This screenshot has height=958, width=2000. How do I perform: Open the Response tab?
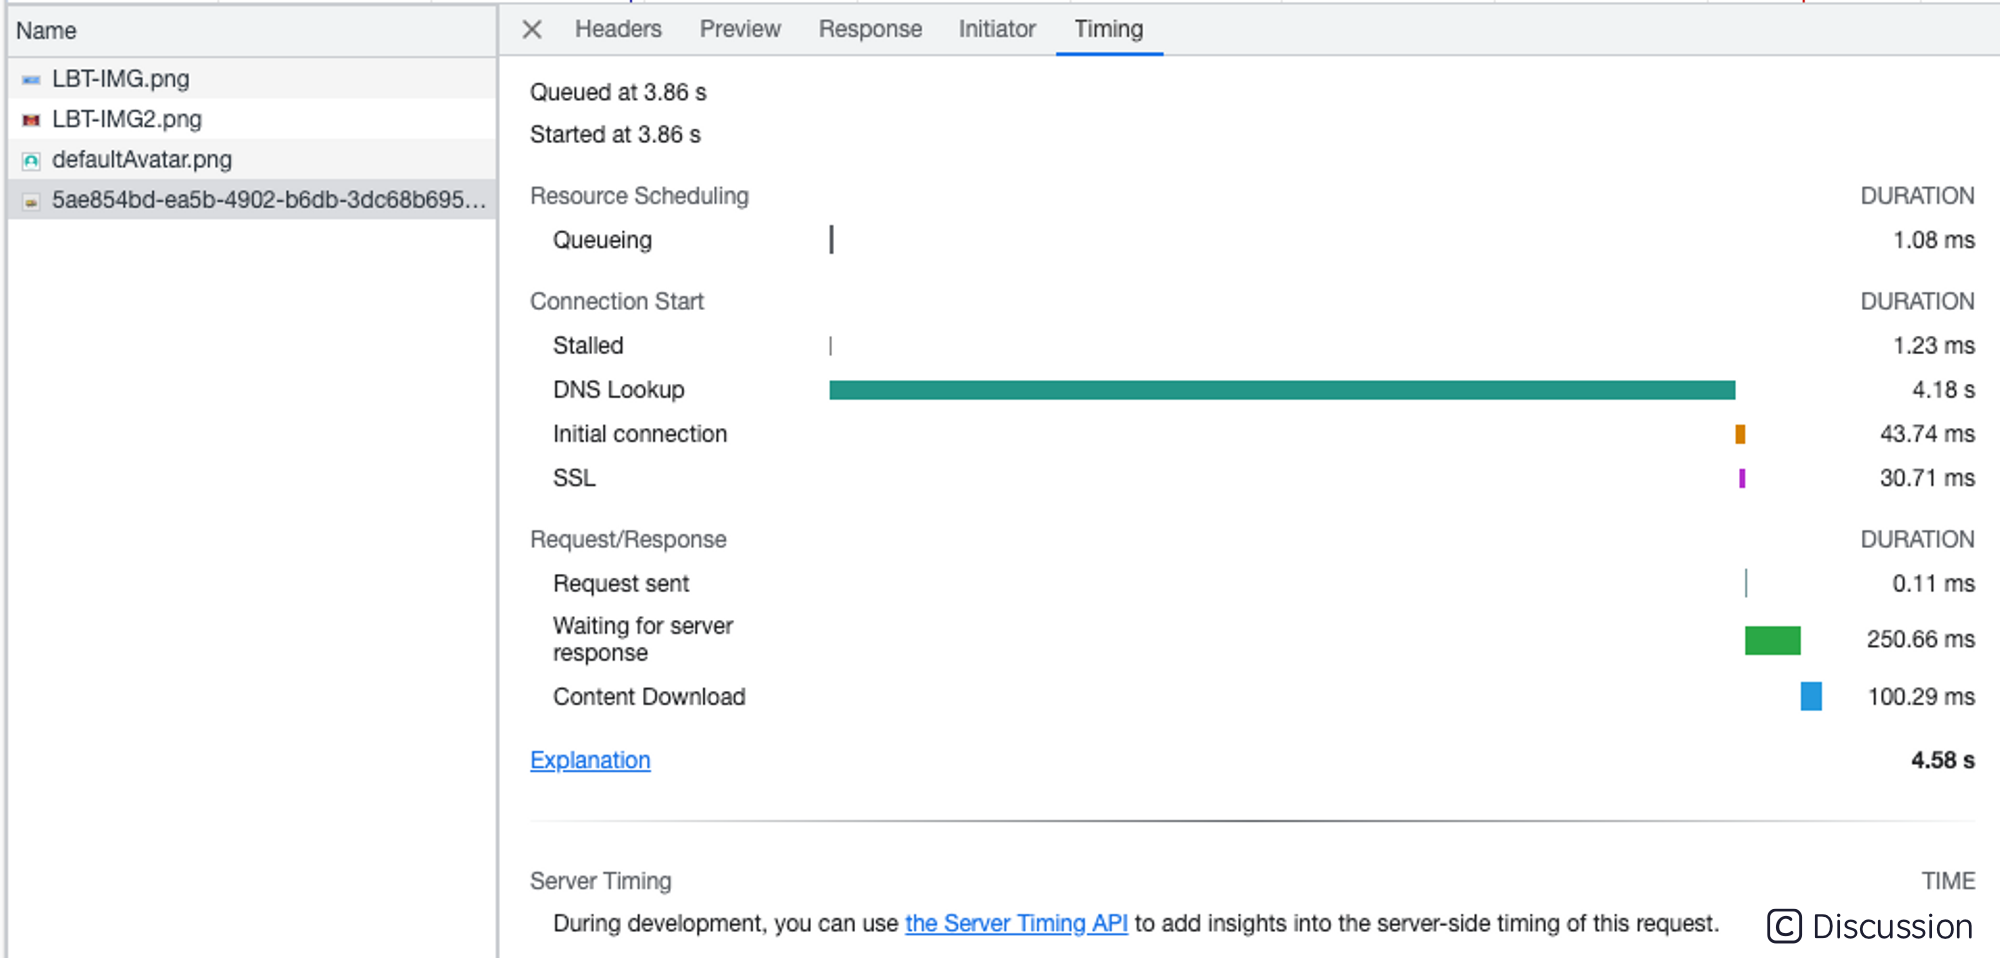(x=870, y=29)
